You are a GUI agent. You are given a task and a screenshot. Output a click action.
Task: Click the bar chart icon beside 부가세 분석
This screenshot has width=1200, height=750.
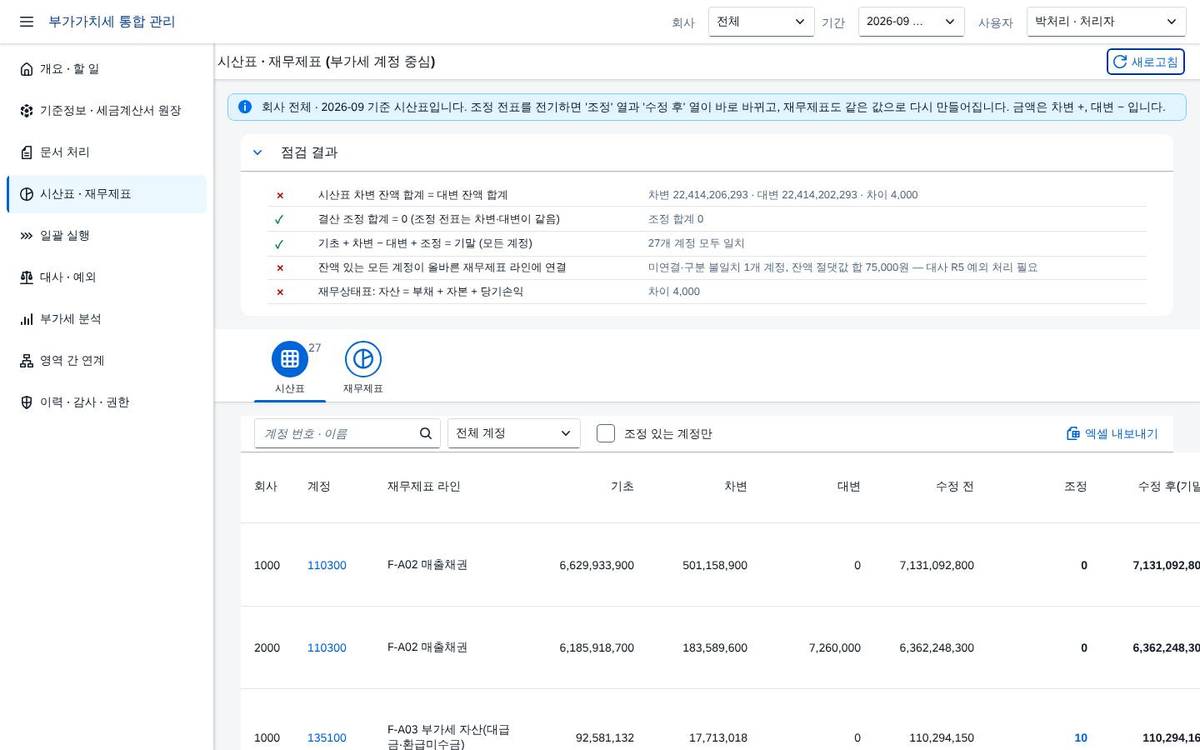(26, 319)
